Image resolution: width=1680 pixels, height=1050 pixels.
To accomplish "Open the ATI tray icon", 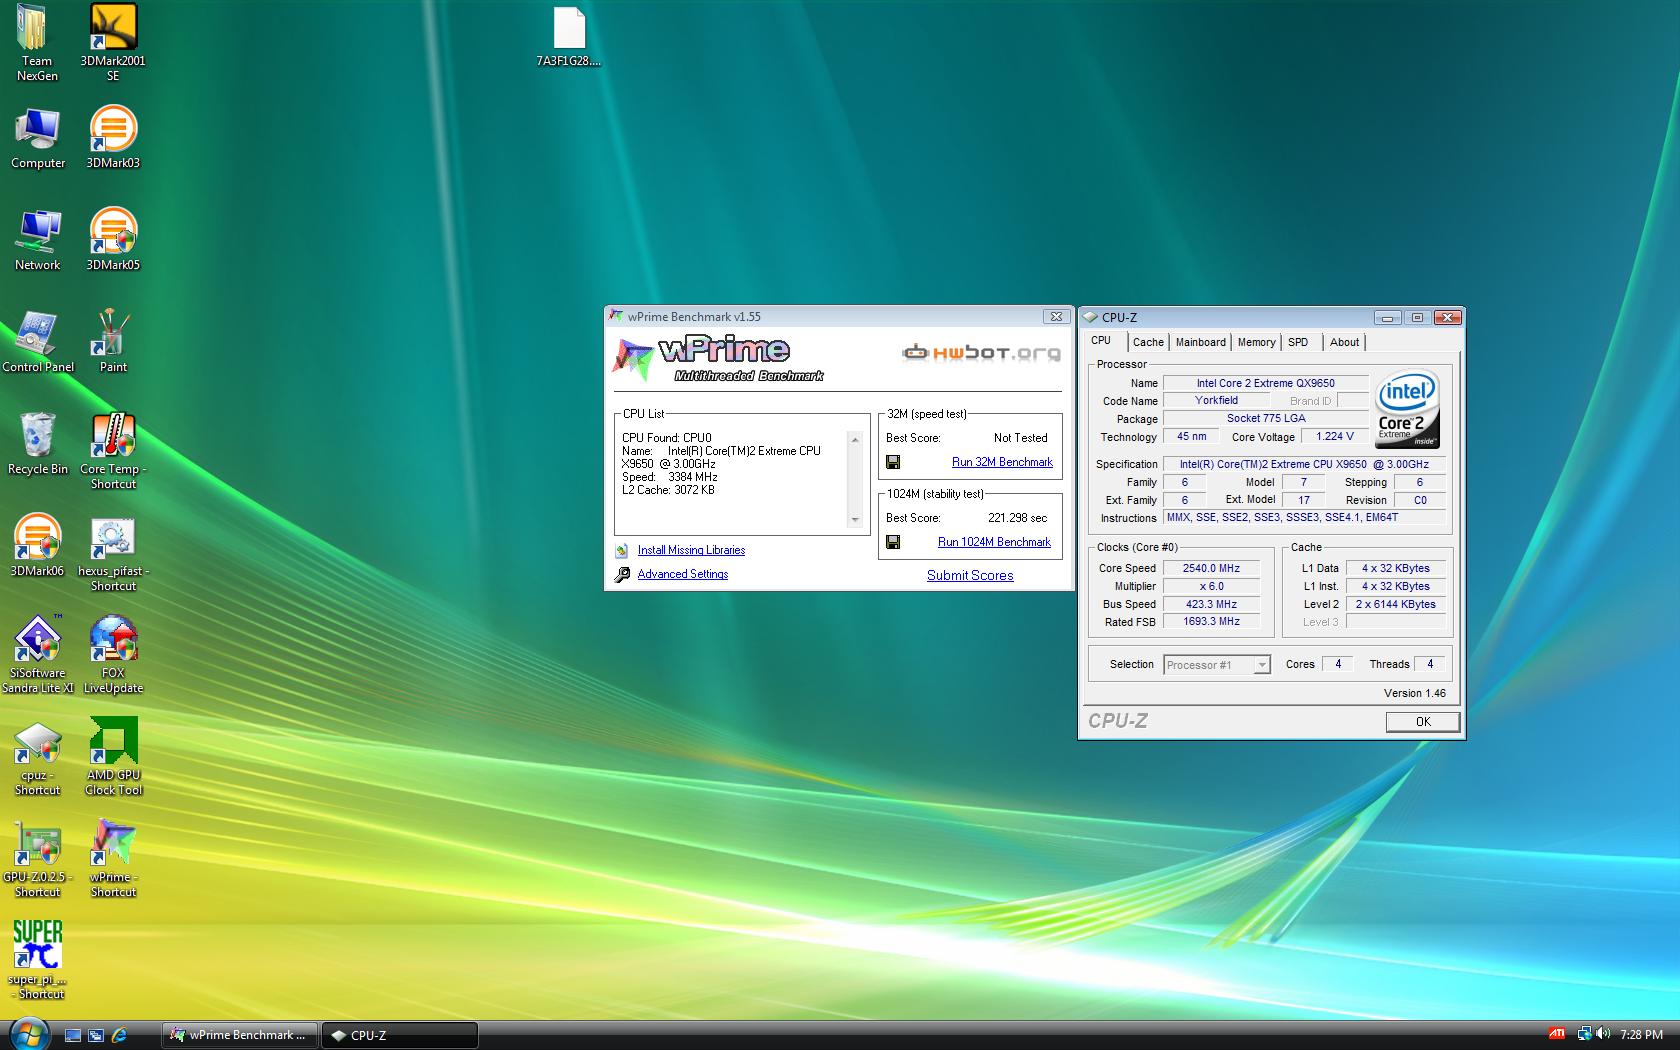I will click(x=1557, y=1034).
